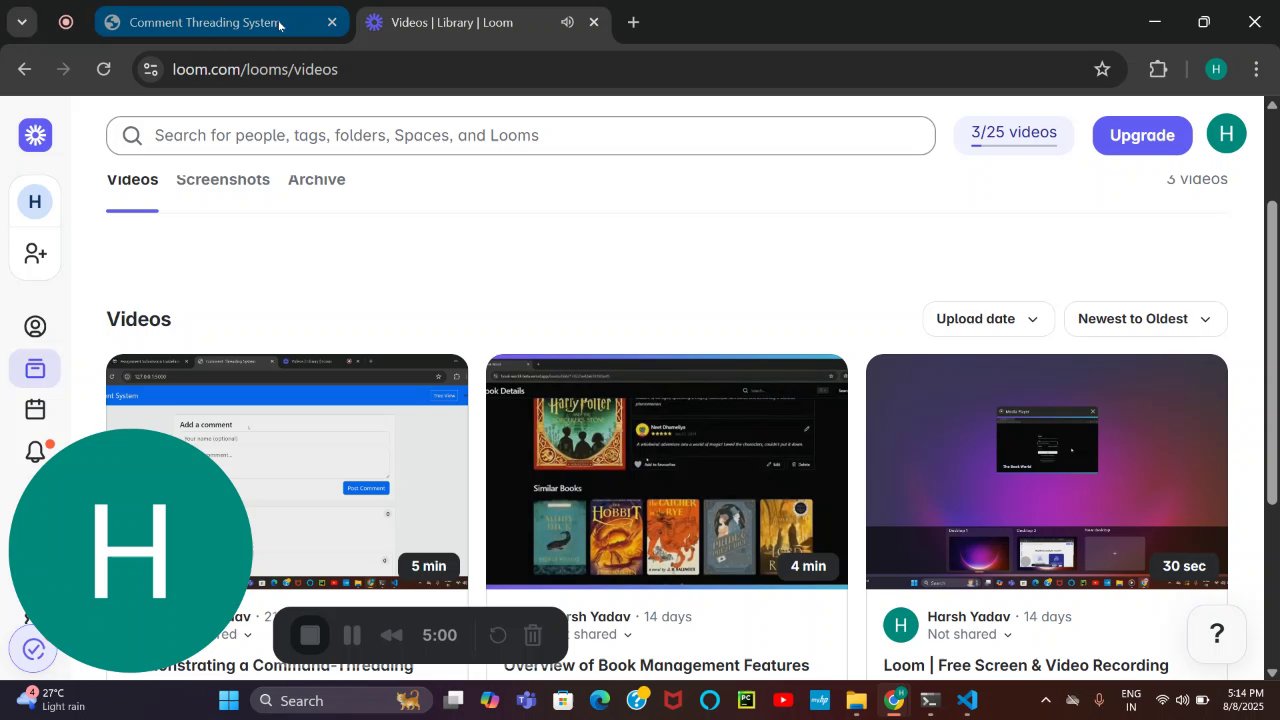This screenshot has height=720, width=1280.
Task: Expand Not shared dropdown on the Loom Free Screen video
Action: coord(969,634)
